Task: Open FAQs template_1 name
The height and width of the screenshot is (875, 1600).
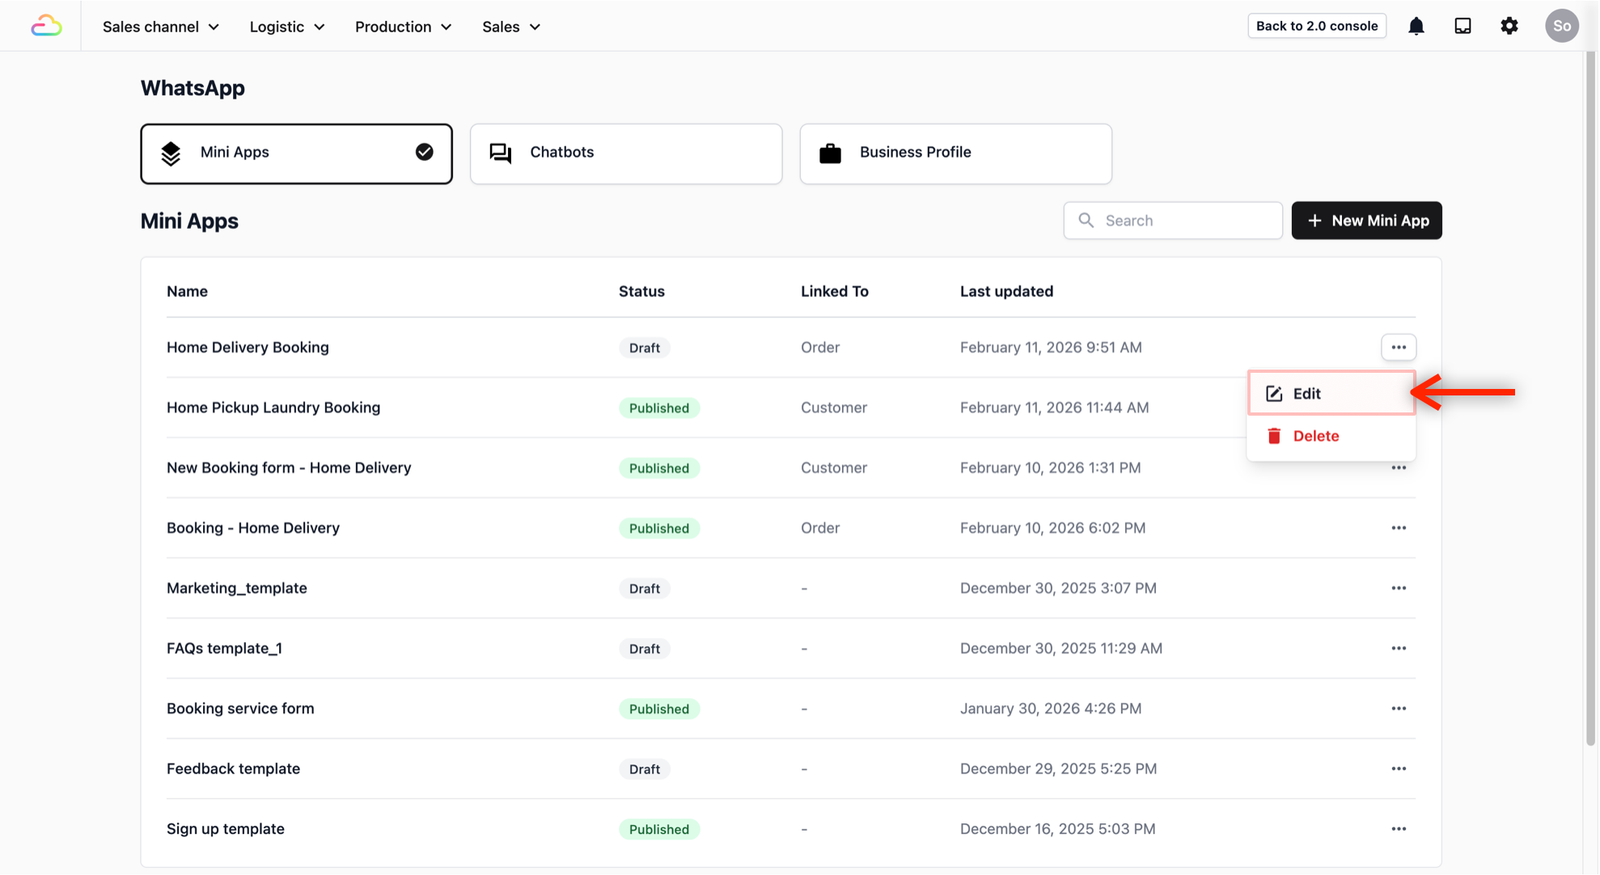Action: [x=224, y=648]
